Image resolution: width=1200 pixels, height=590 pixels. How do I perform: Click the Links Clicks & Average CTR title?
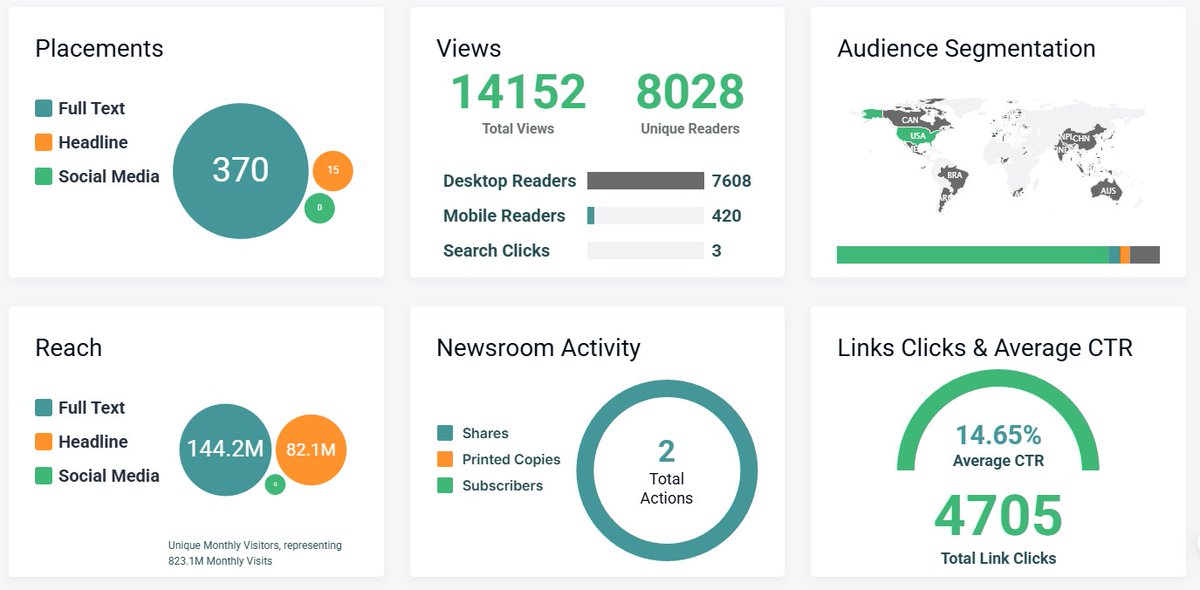tap(985, 348)
